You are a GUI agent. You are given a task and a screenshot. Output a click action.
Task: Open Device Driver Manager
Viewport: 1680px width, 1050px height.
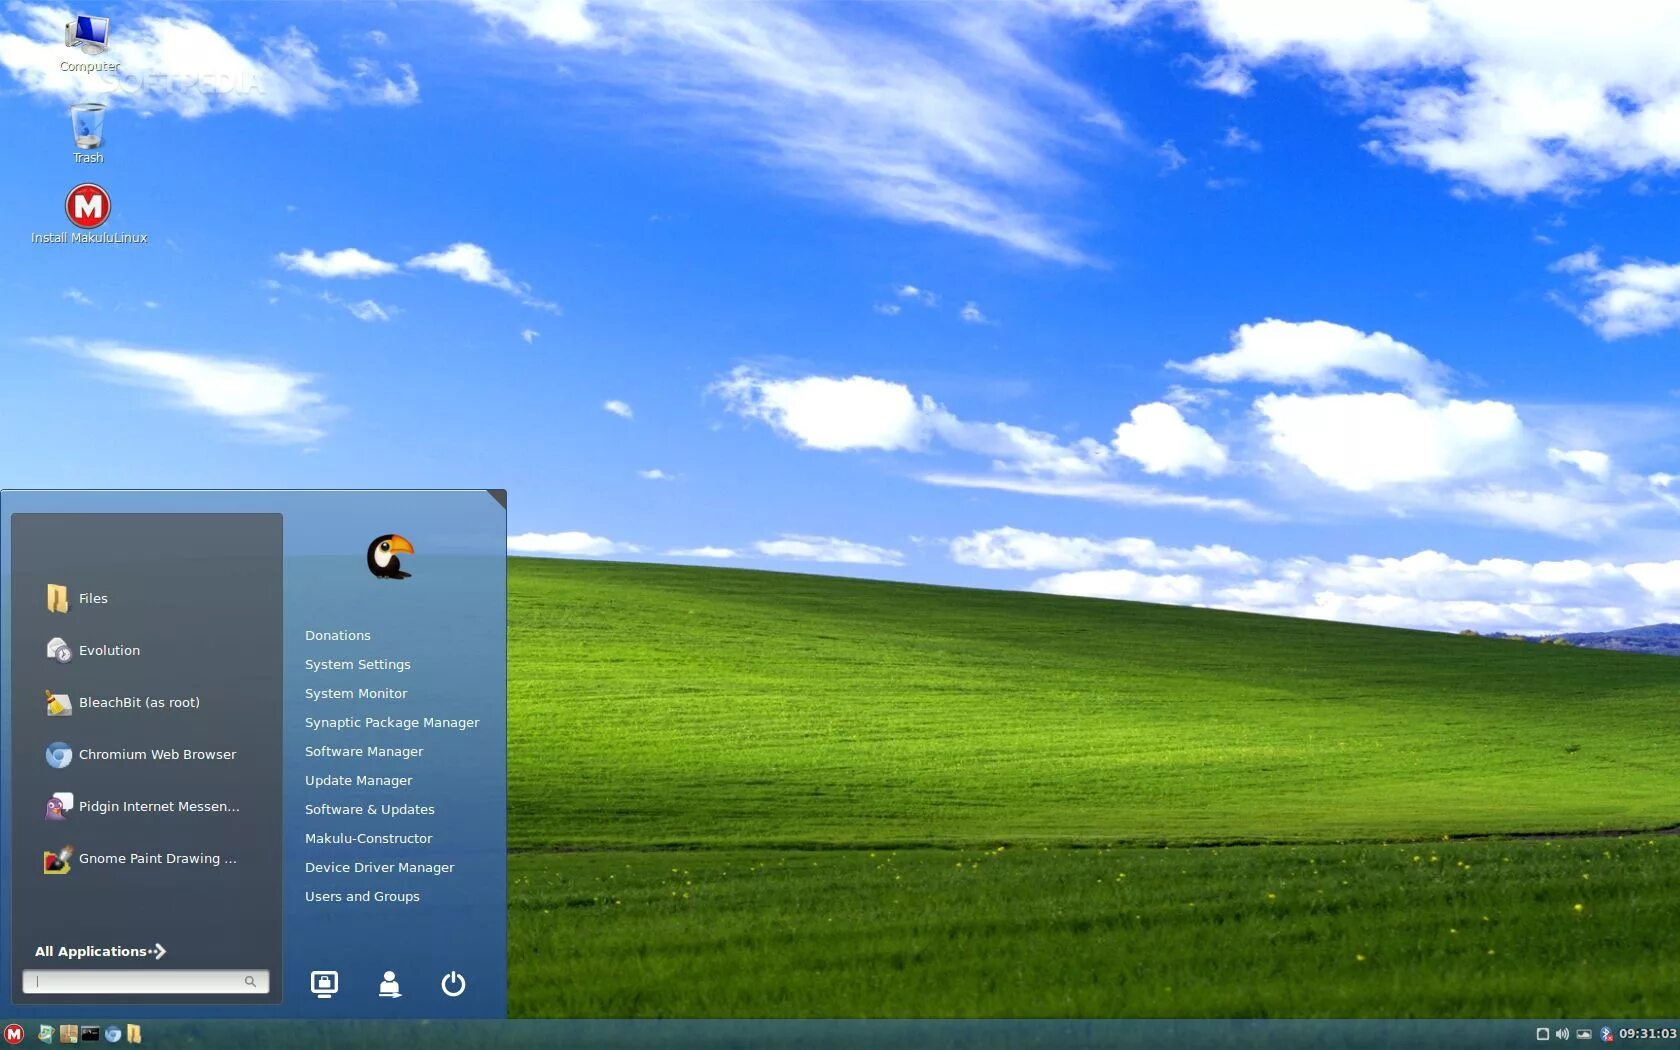(x=380, y=868)
